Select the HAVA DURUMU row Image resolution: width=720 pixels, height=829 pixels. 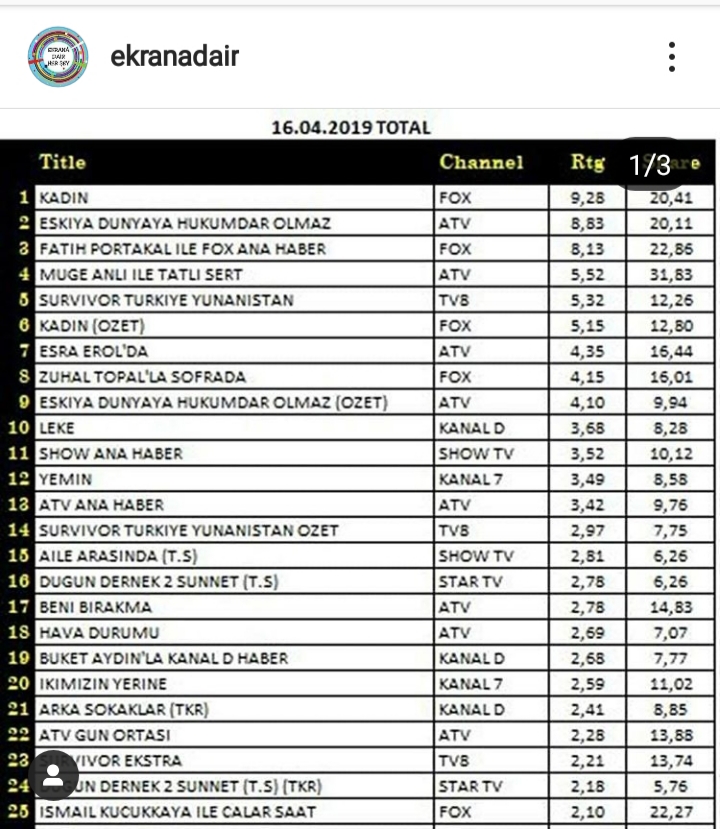pyautogui.click(x=99, y=633)
